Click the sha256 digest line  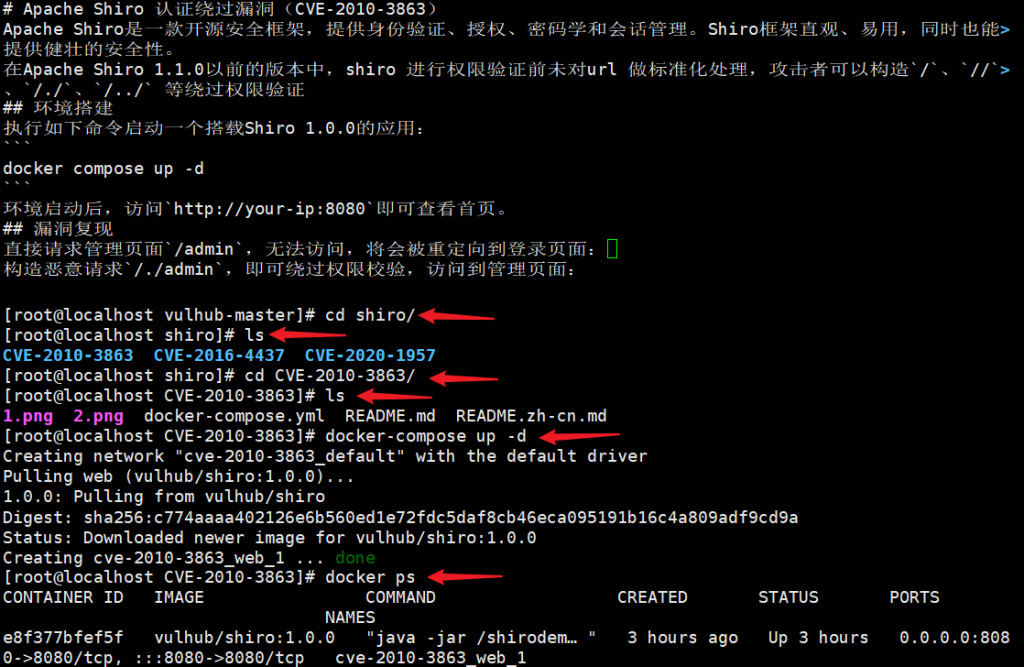coord(400,517)
